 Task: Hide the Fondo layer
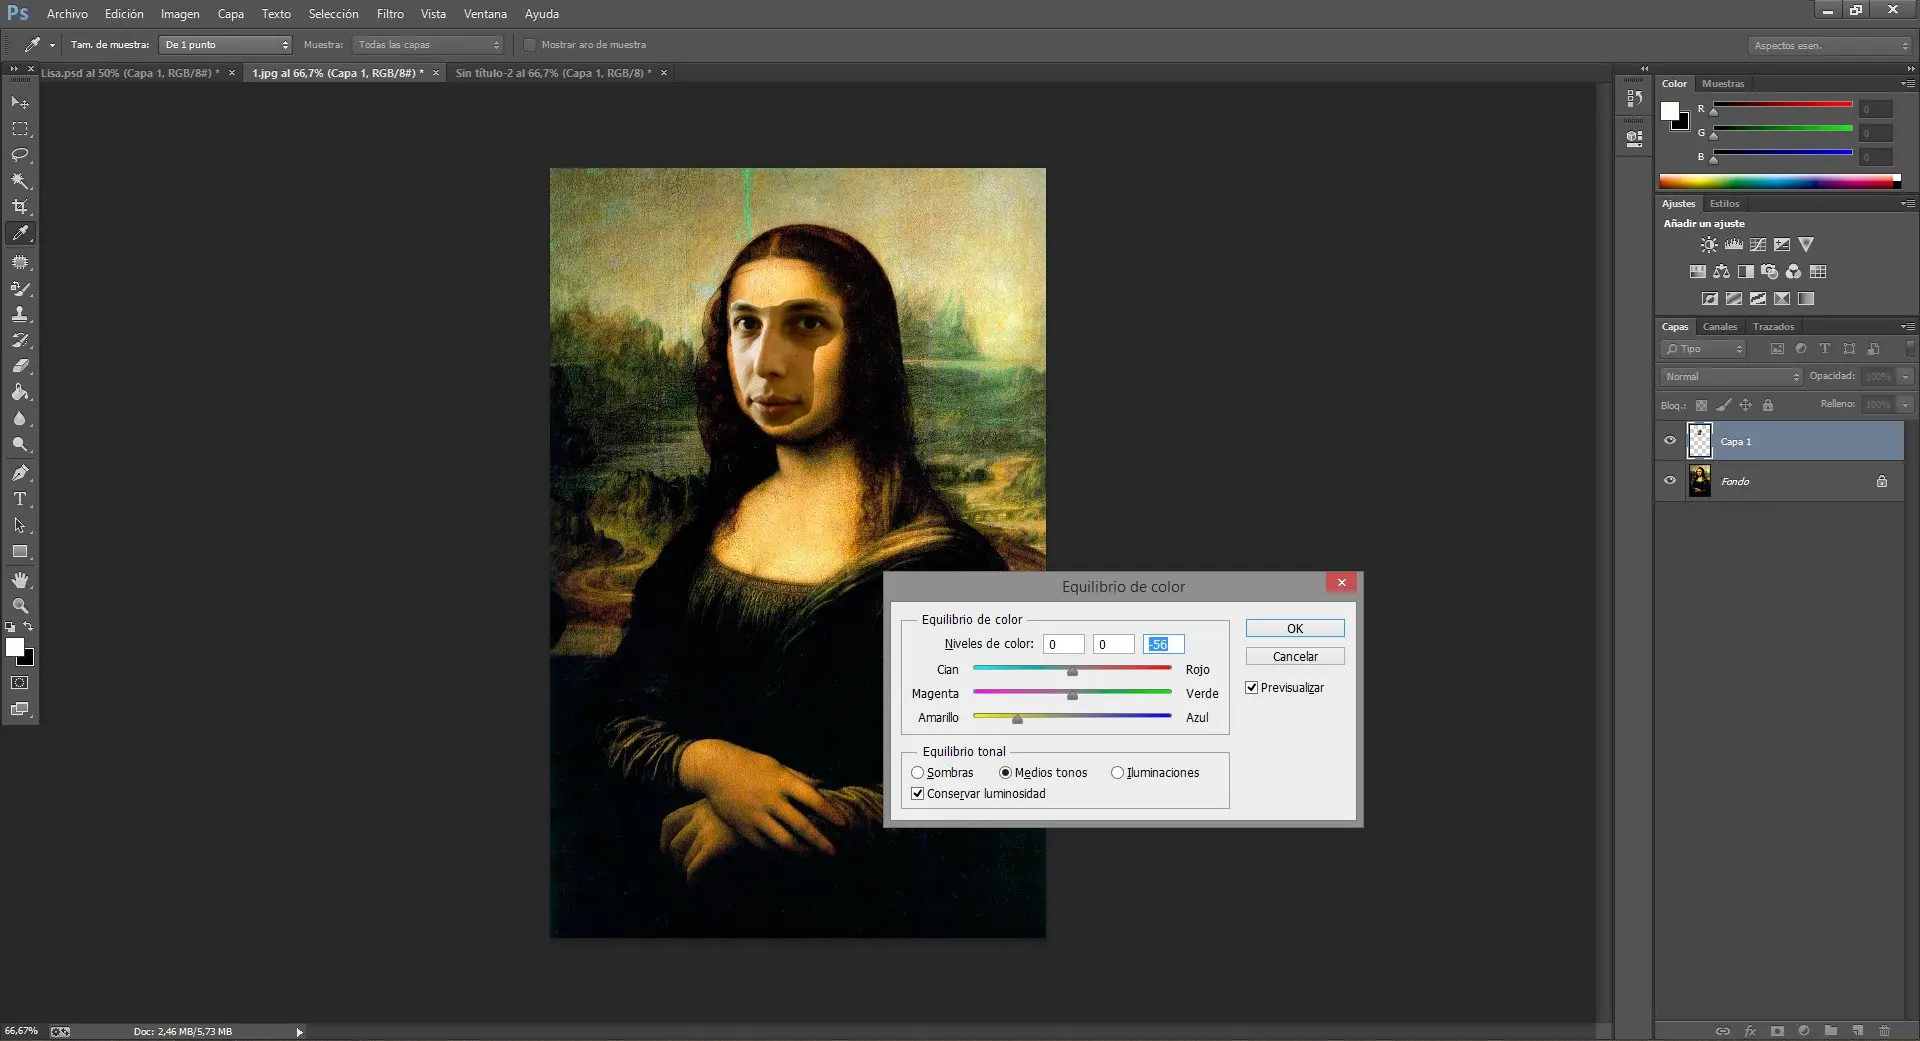[x=1670, y=481]
